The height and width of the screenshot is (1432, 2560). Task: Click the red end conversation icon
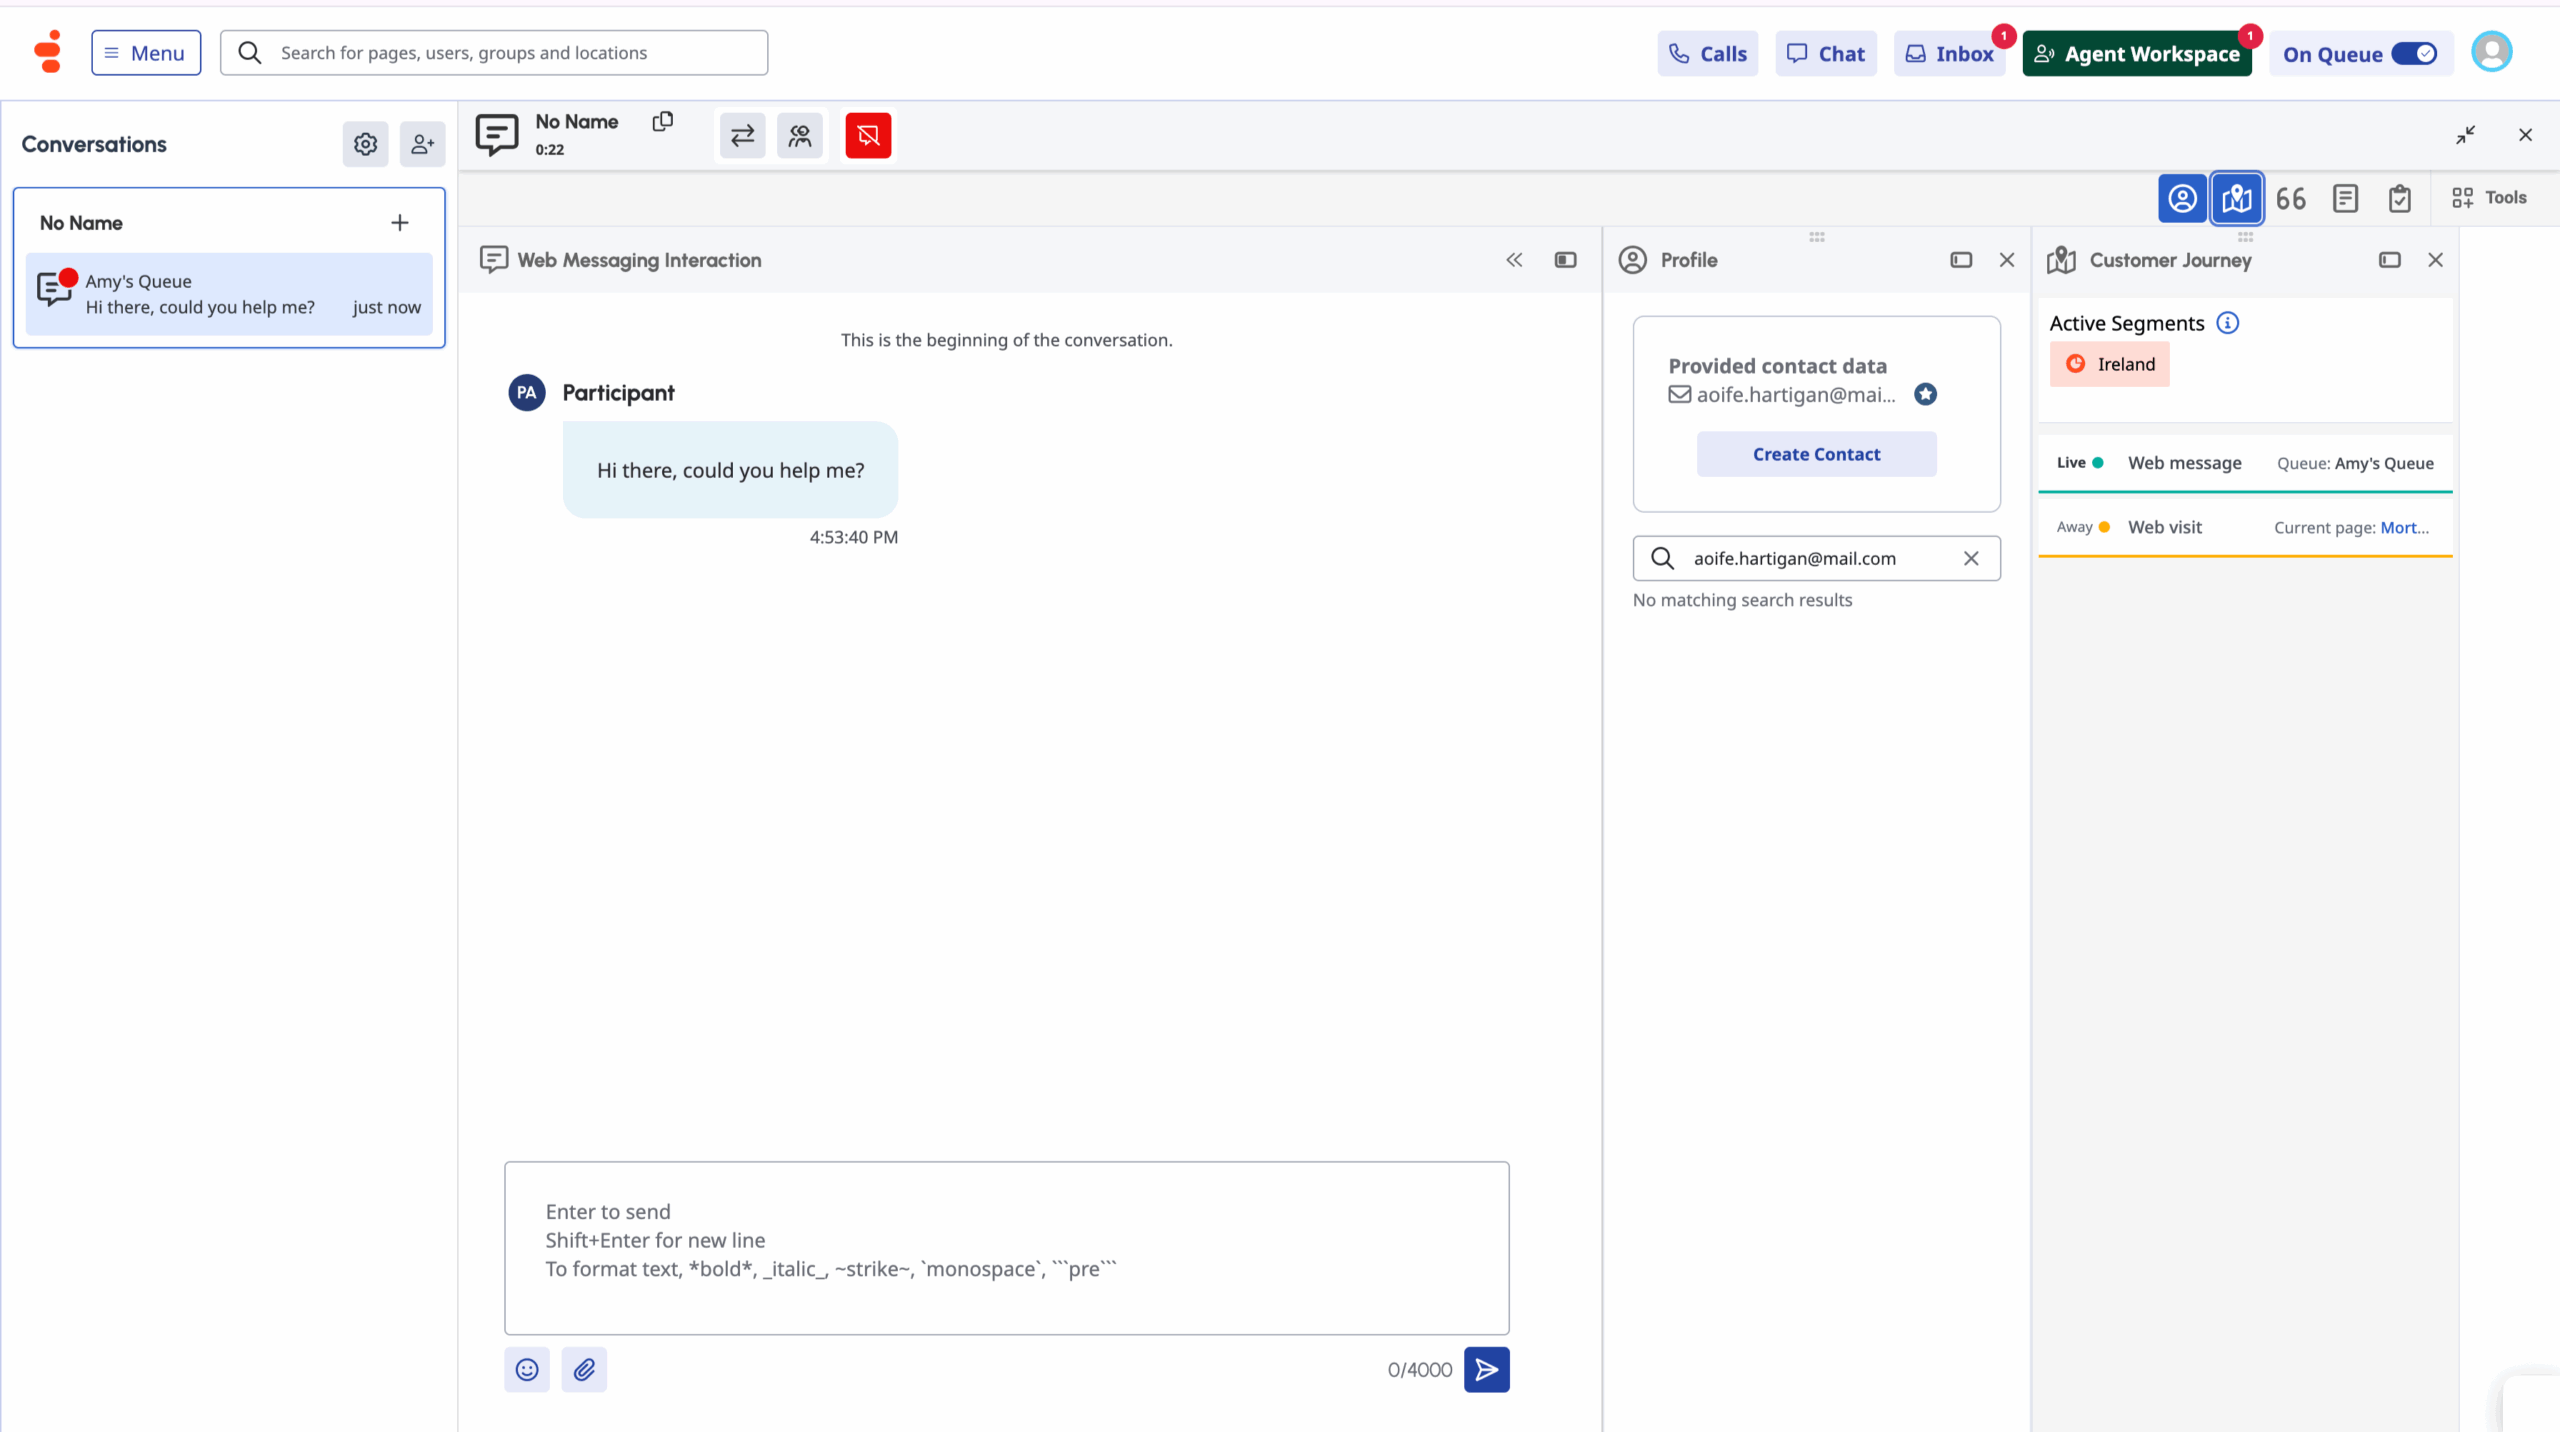867,135
